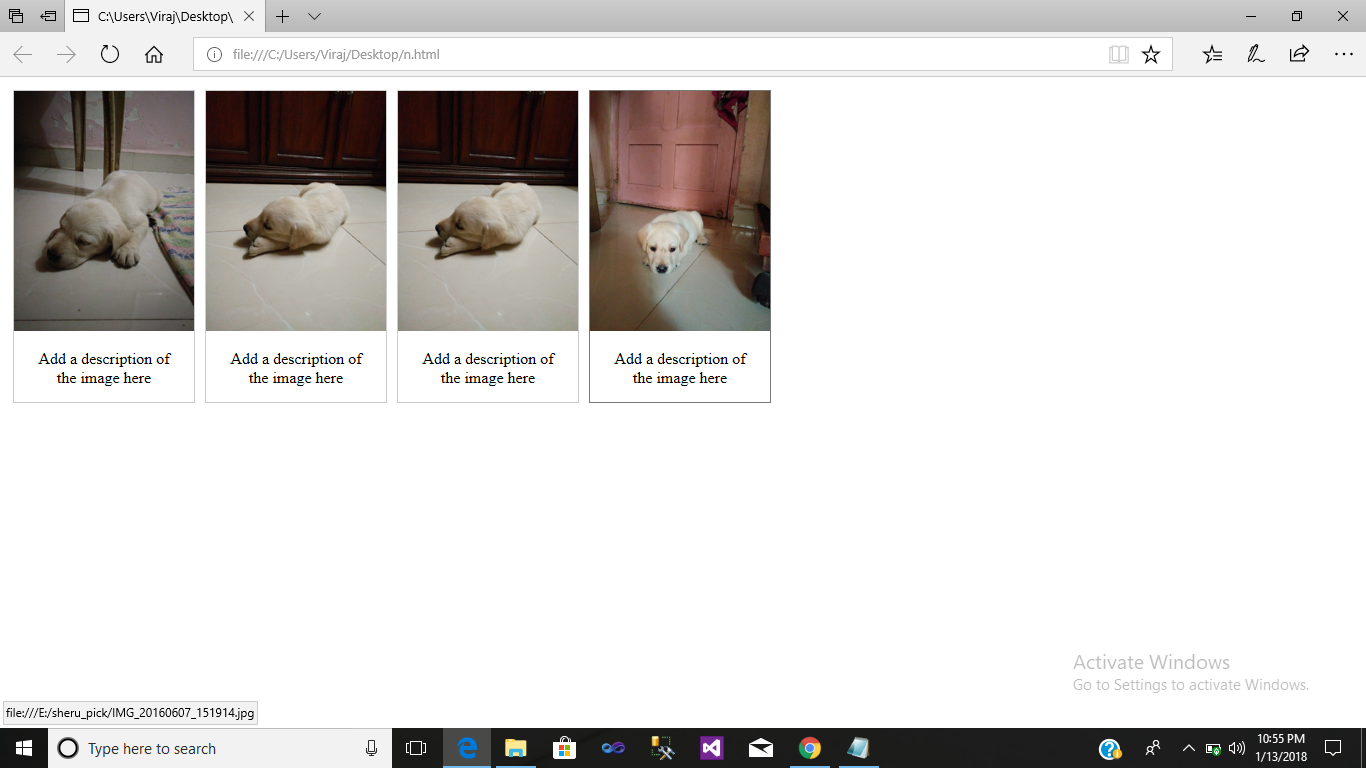Add the current page to Favorites
This screenshot has height=768, width=1366.
click(1150, 54)
